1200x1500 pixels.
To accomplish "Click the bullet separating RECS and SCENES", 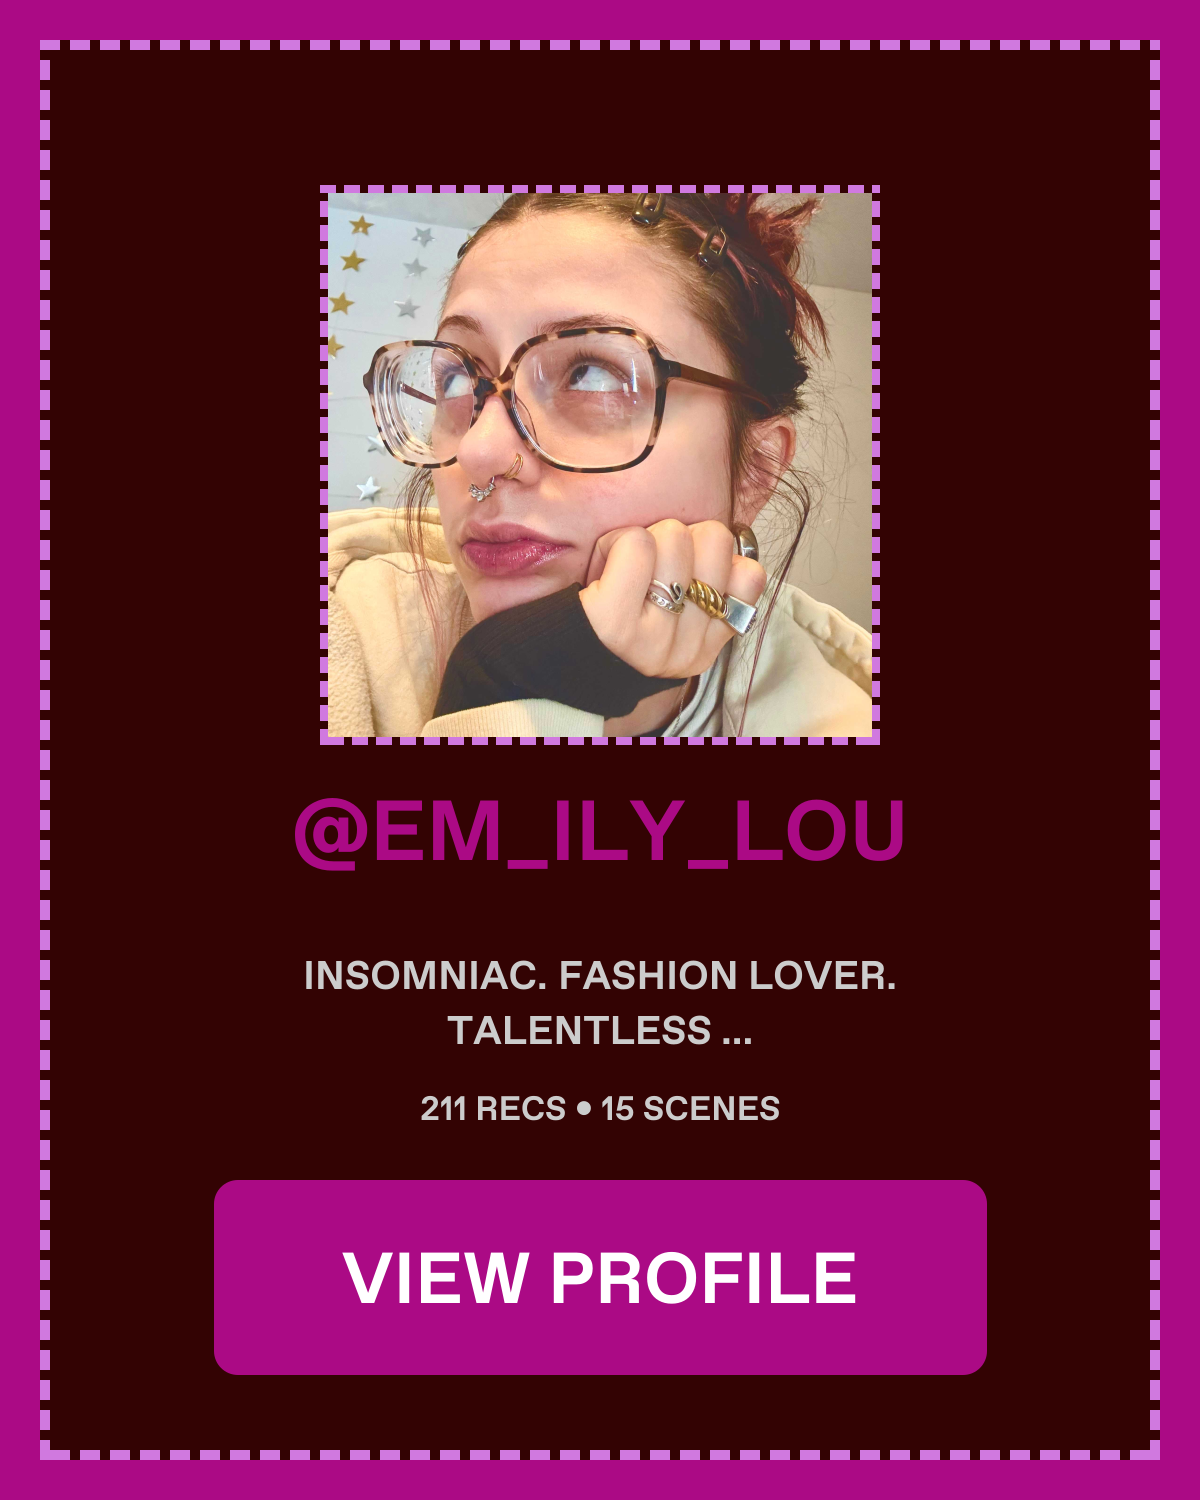I will pyautogui.click(x=584, y=1108).
